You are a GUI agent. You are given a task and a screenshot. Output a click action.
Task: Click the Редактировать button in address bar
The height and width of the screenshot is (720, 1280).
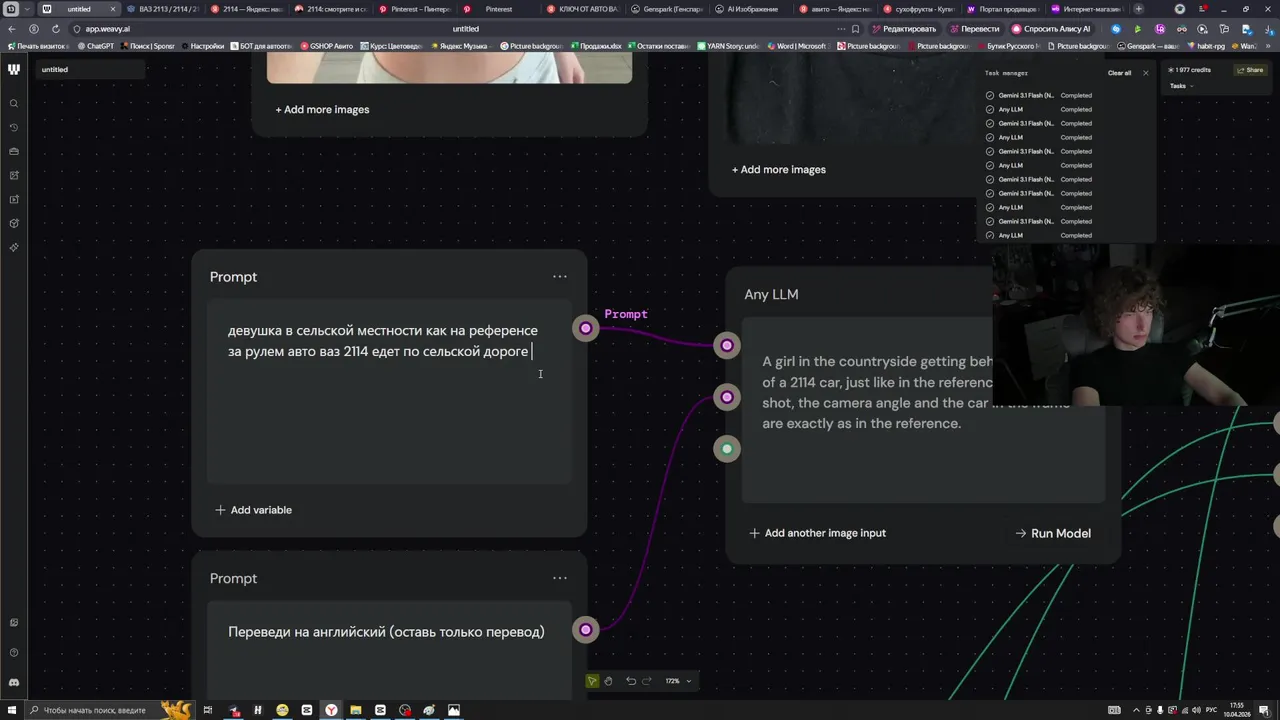[904, 29]
